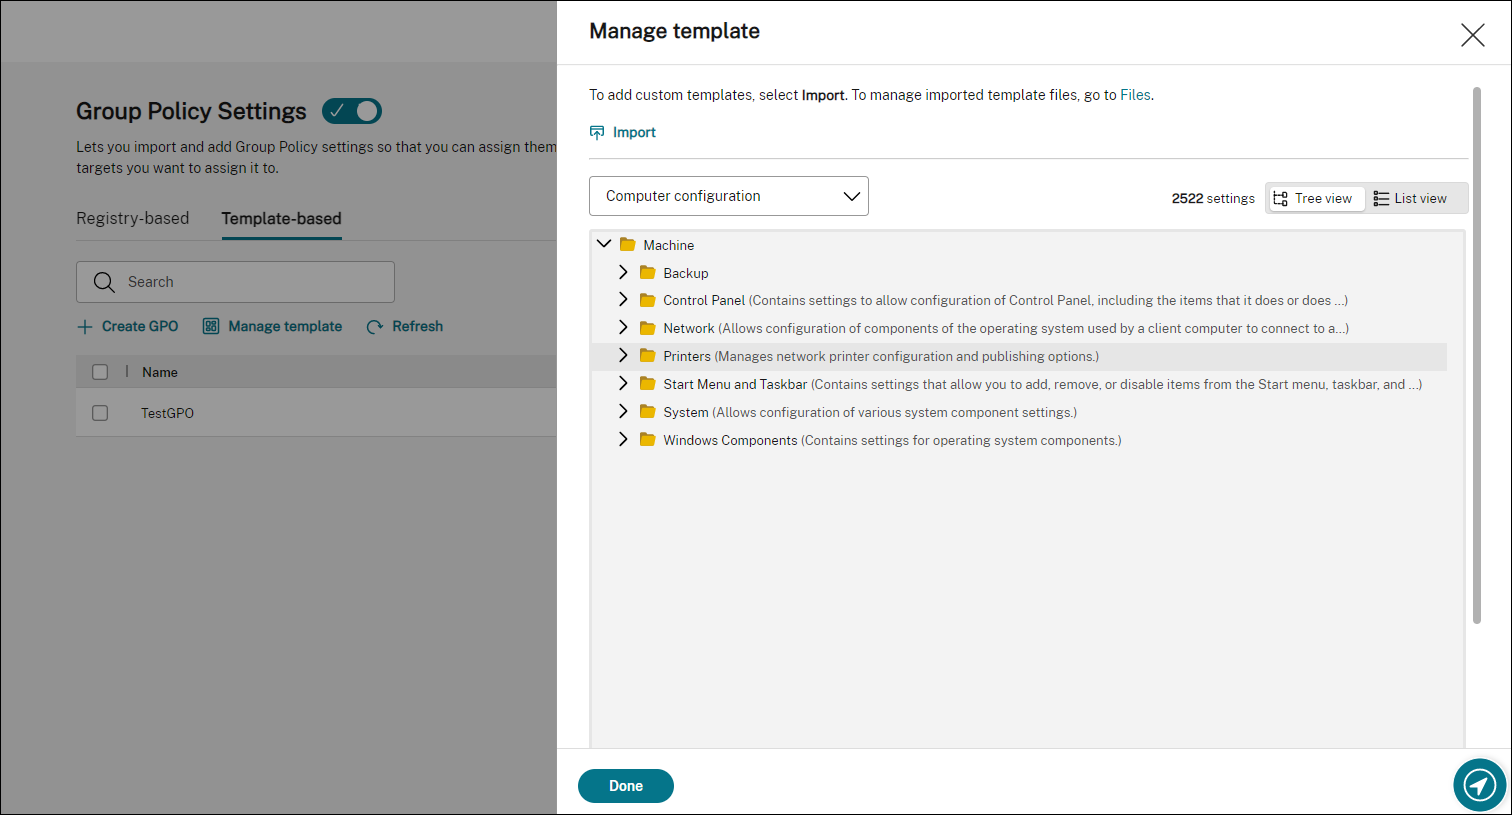Click the List view icon
The height and width of the screenshot is (815, 1512).
(x=1381, y=198)
